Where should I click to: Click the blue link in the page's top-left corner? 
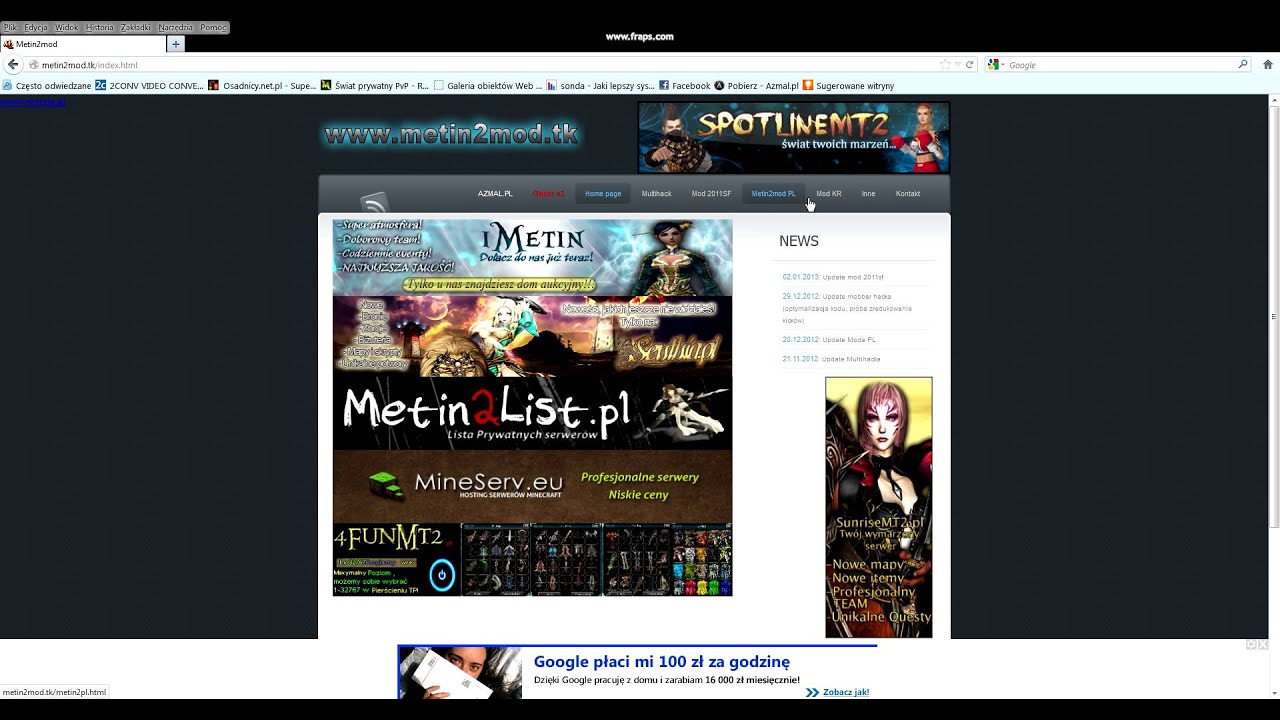[33, 101]
